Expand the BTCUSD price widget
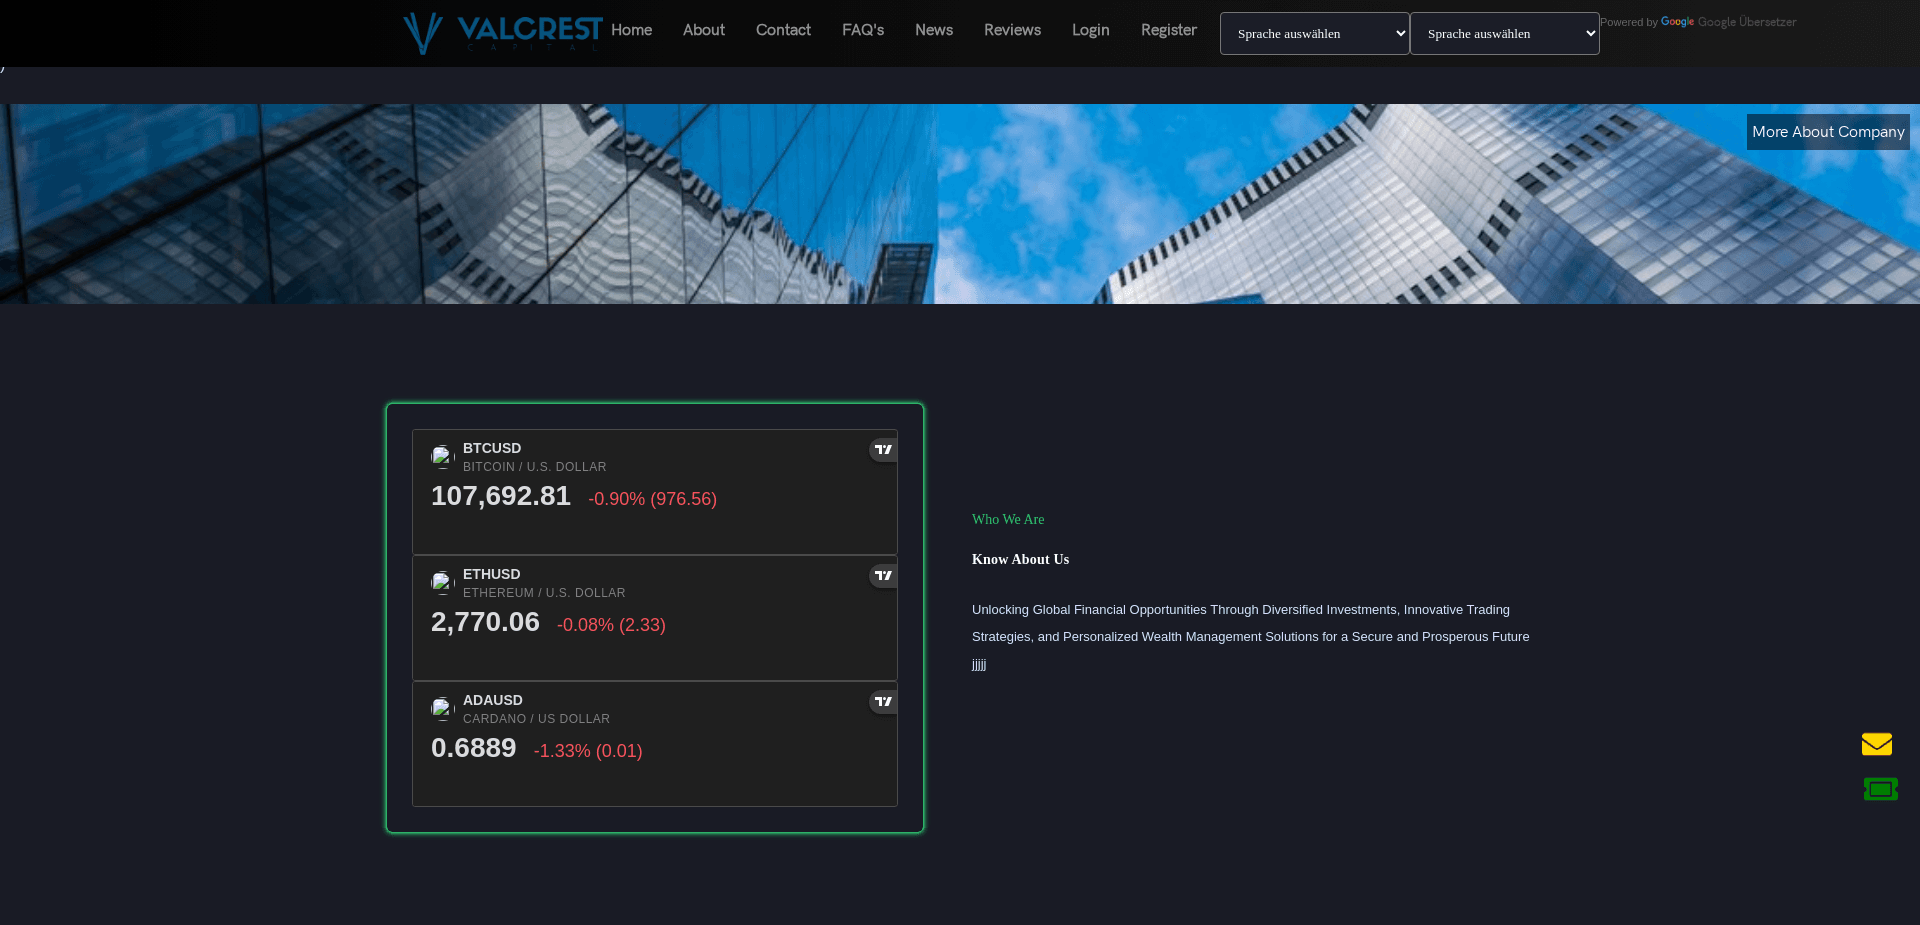 pos(655,491)
